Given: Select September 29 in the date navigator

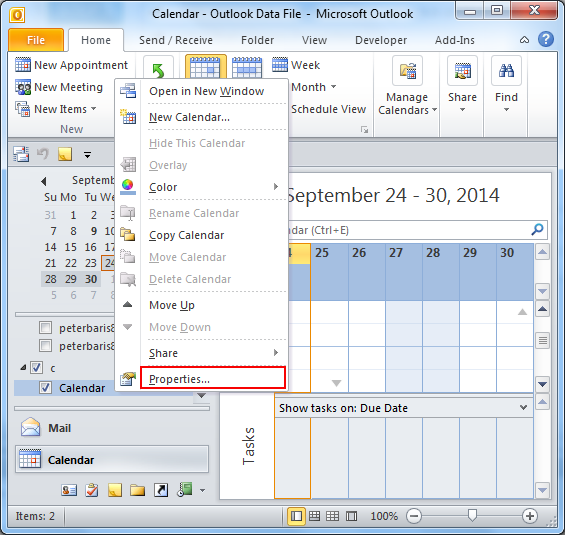Looking at the screenshot, I should click(71, 279).
